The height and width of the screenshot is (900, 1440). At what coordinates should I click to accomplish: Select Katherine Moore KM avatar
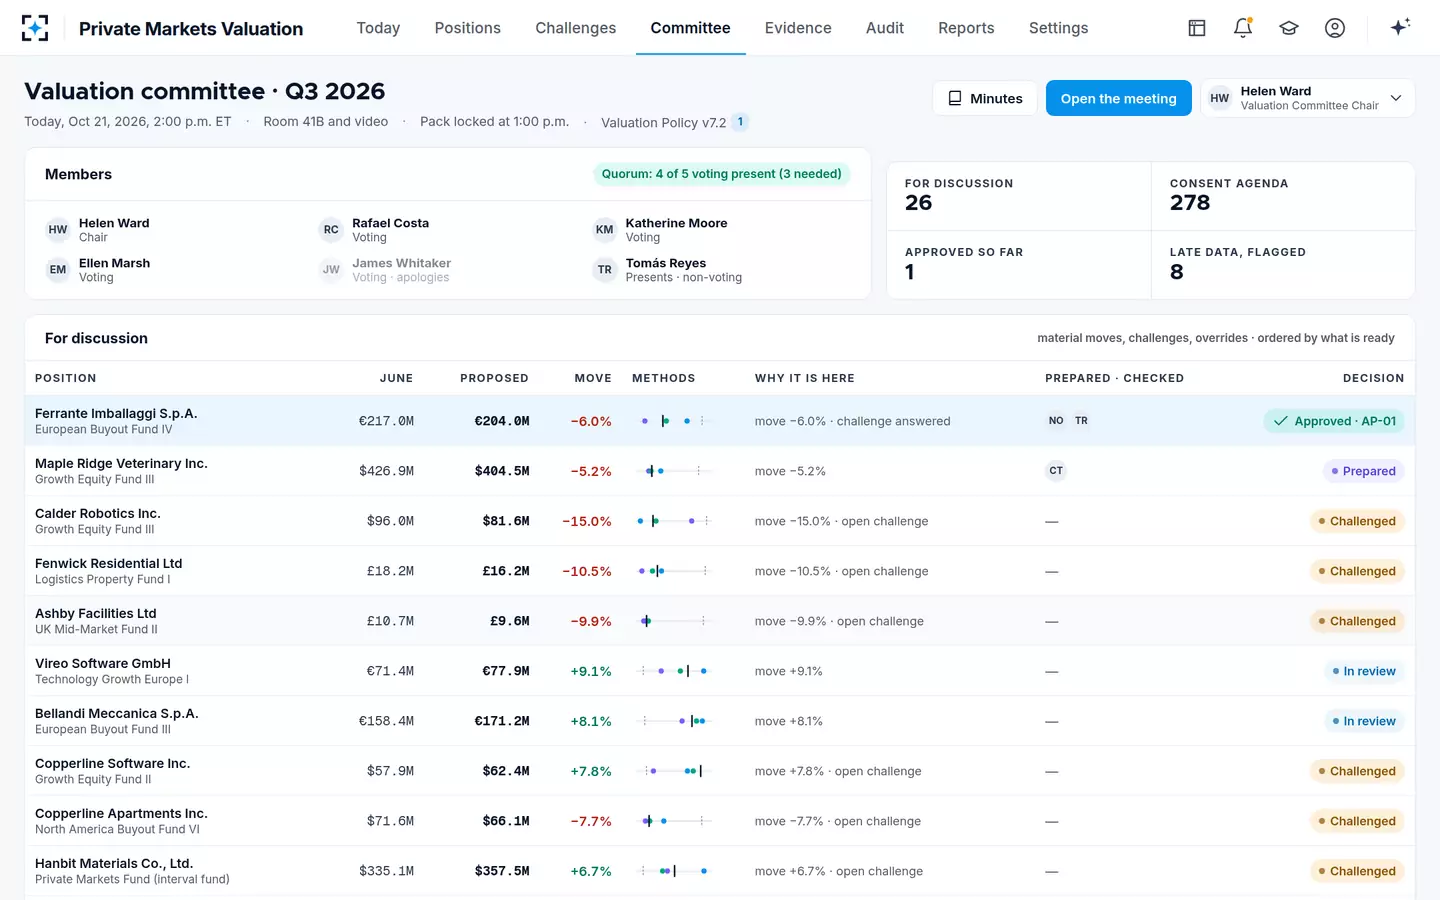coord(604,230)
